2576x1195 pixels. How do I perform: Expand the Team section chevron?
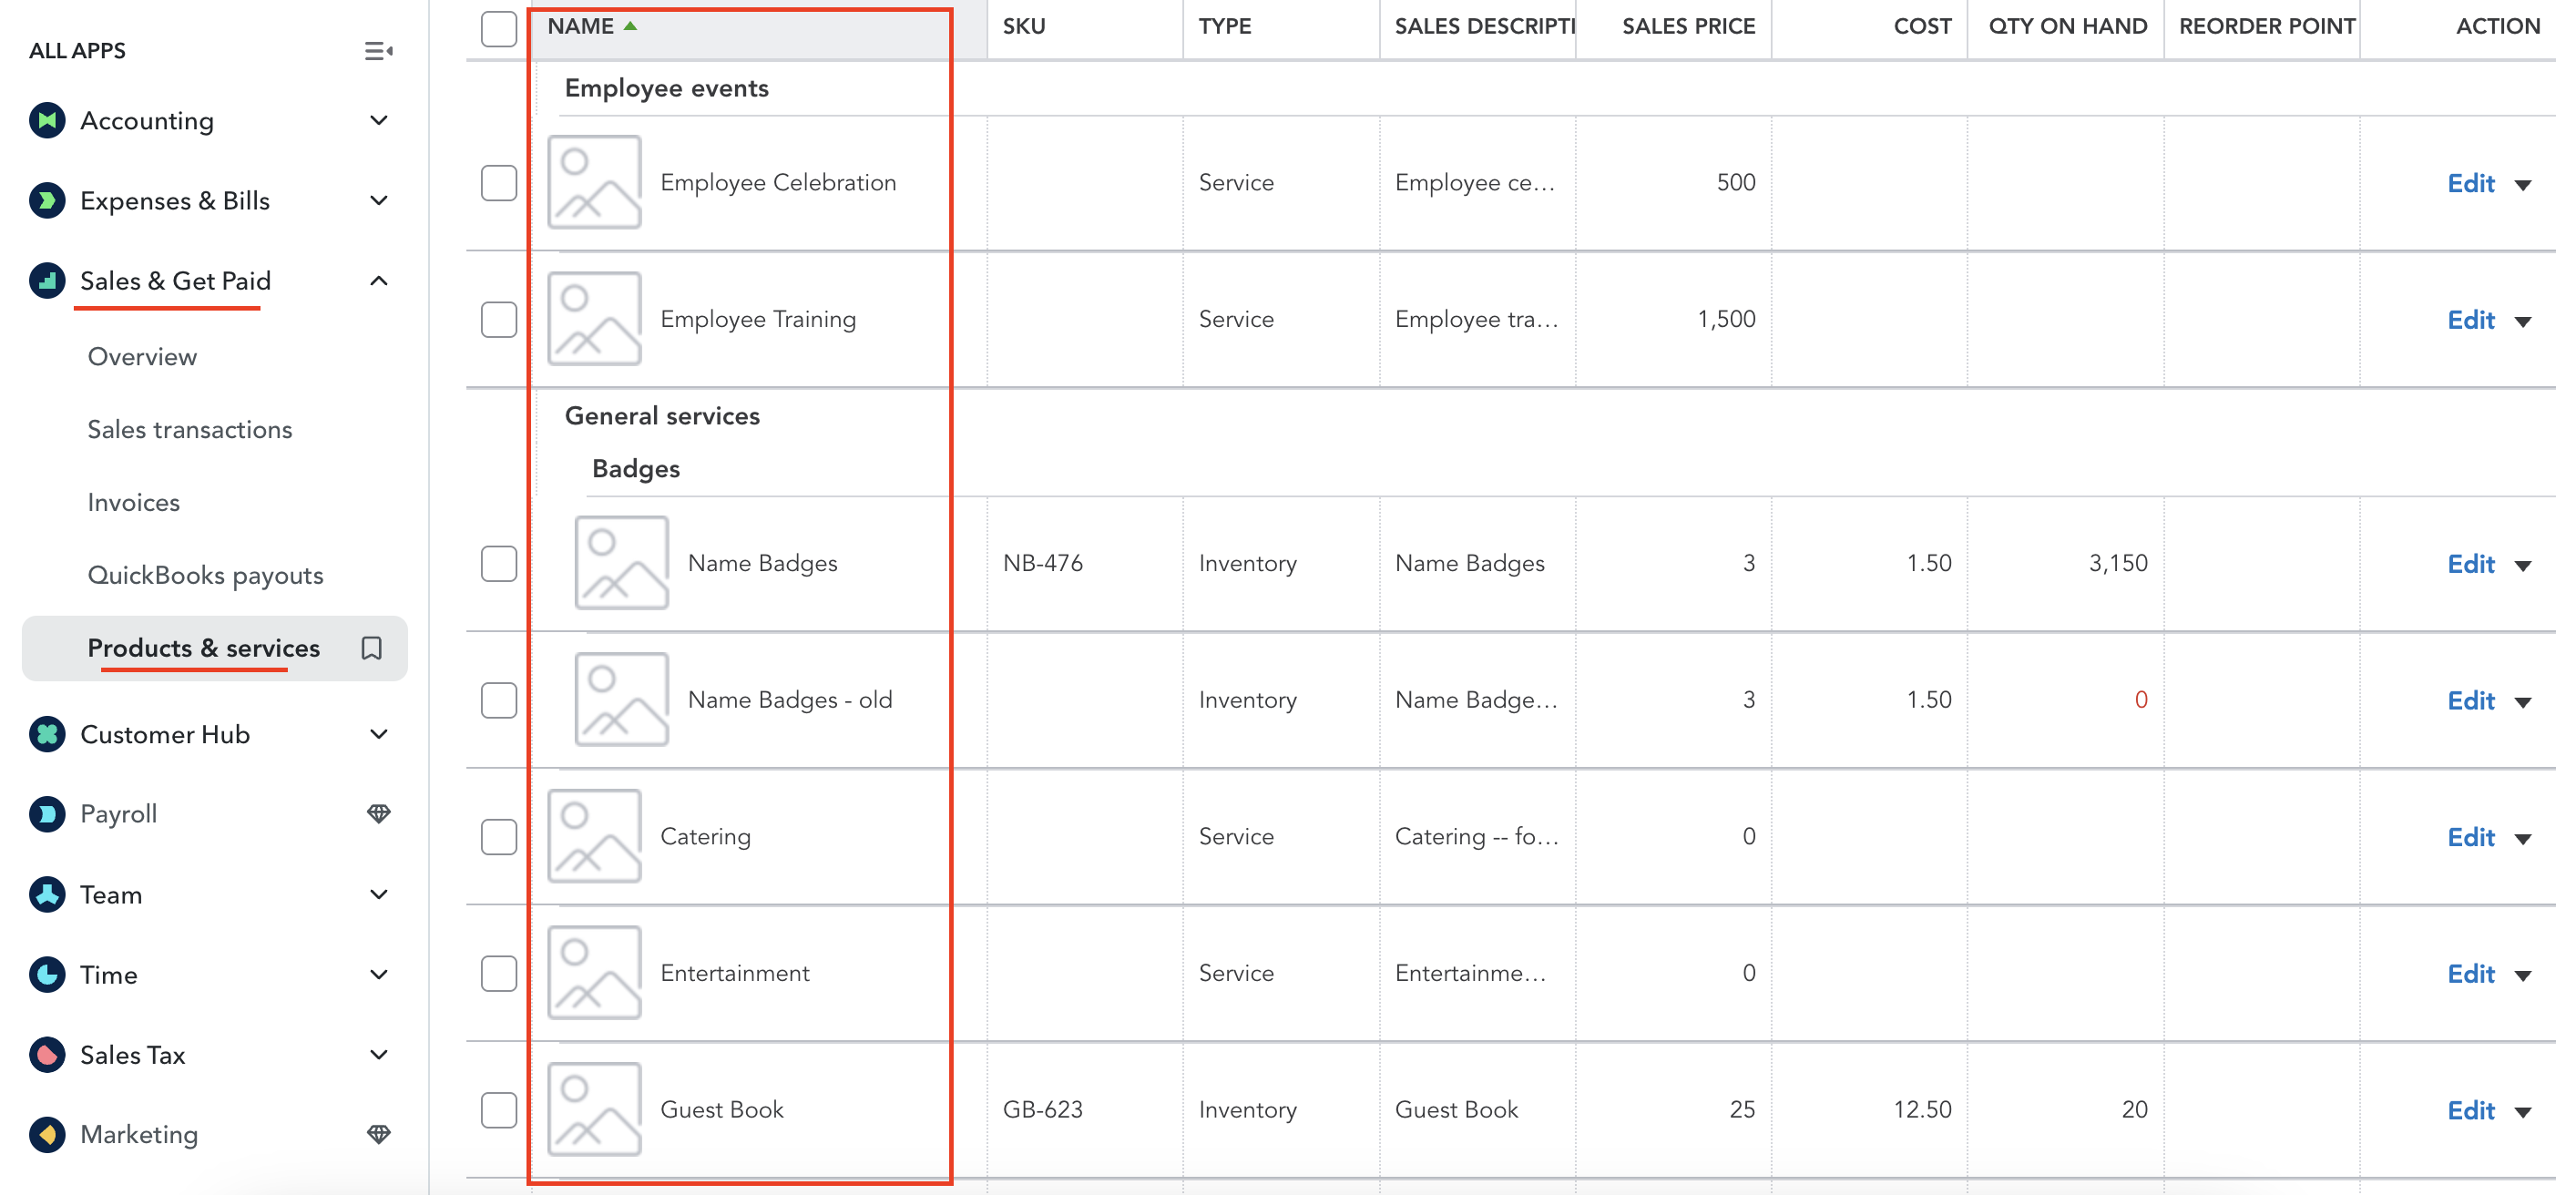pyautogui.click(x=378, y=895)
